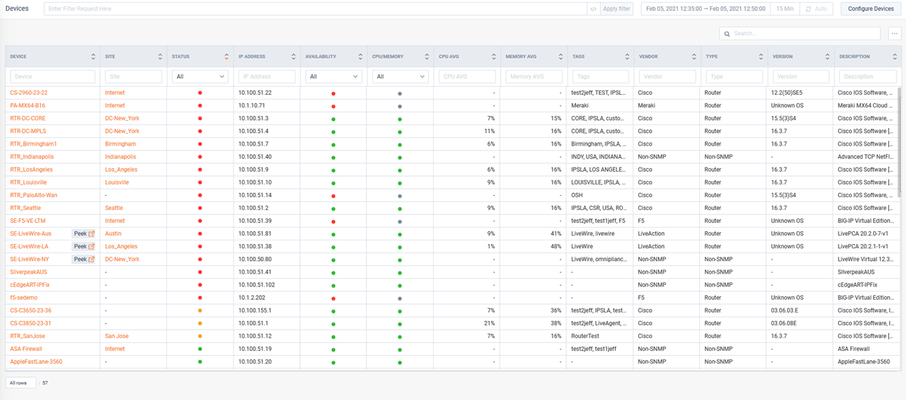The height and width of the screenshot is (400, 906).
Task: Click Peek for SE-LiveWire-NY
Action: pyautogui.click(x=83, y=259)
